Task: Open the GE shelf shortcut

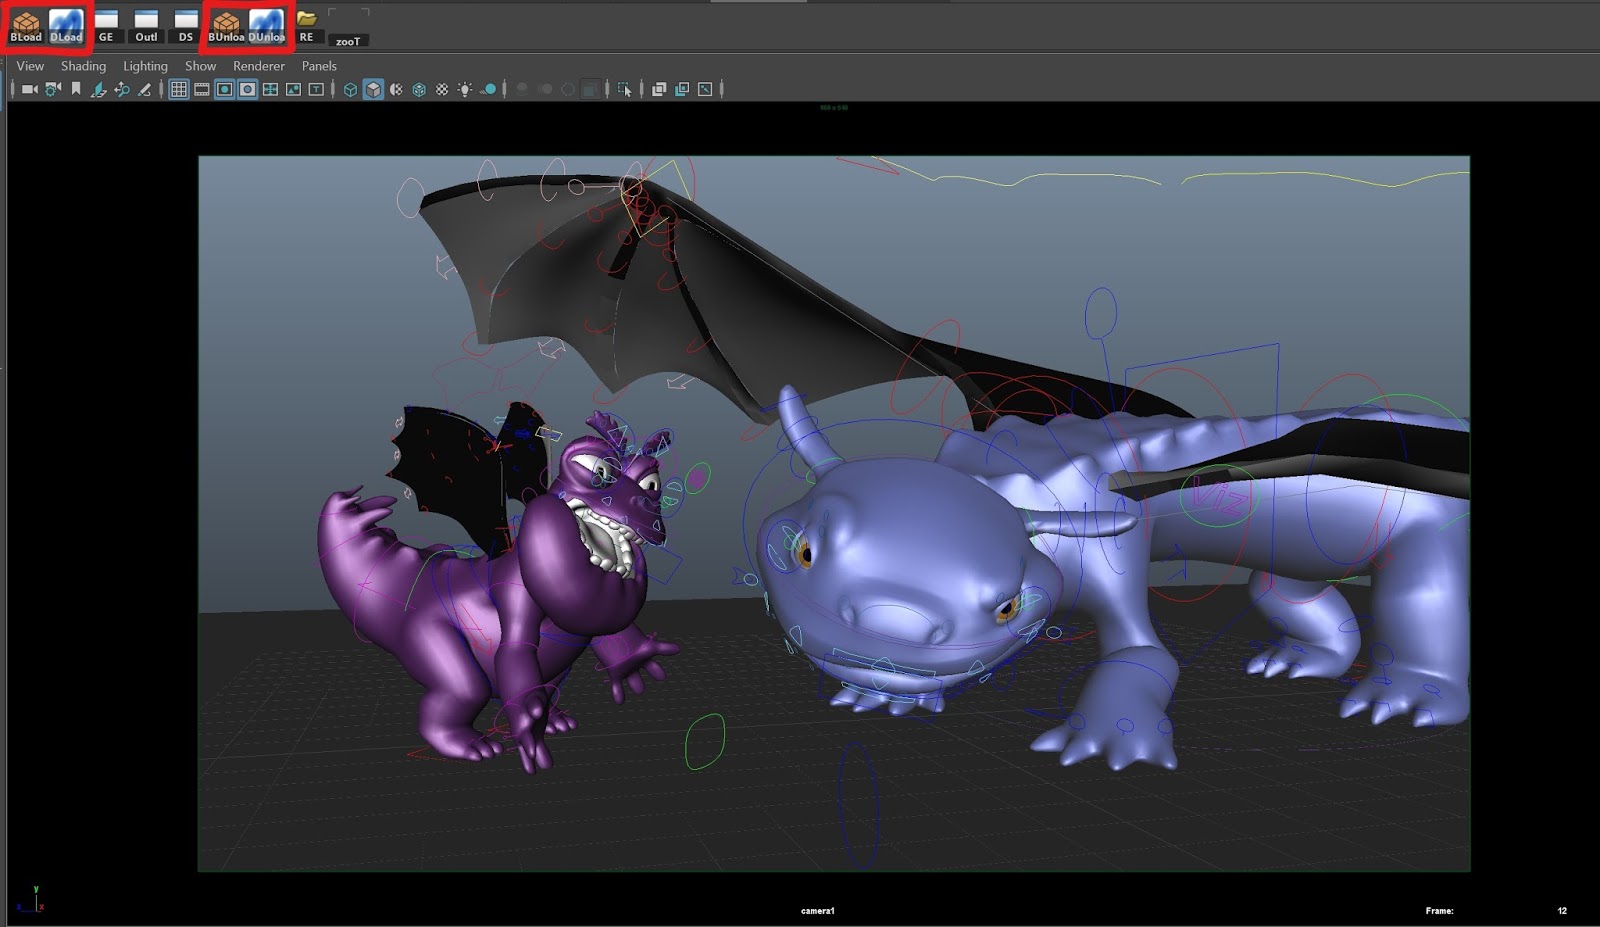Action: tap(106, 27)
